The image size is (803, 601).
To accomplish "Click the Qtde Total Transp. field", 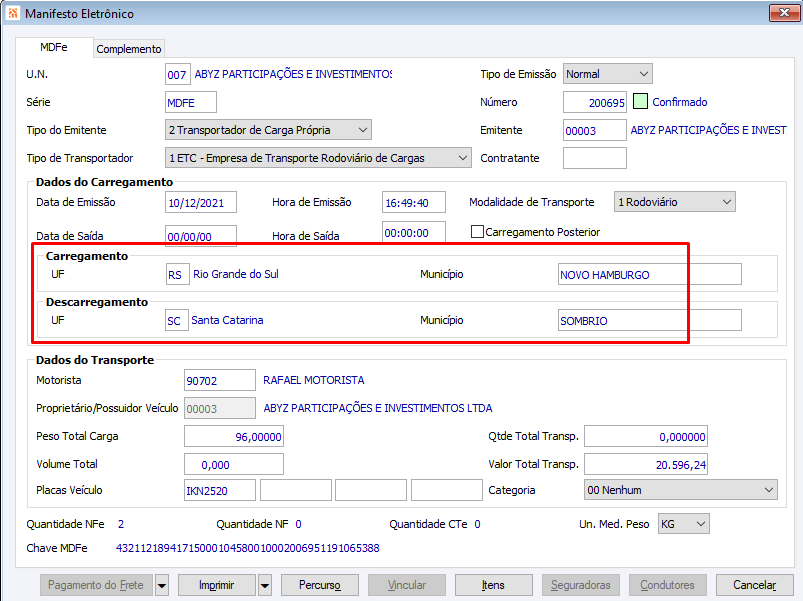I will [x=646, y=436].
